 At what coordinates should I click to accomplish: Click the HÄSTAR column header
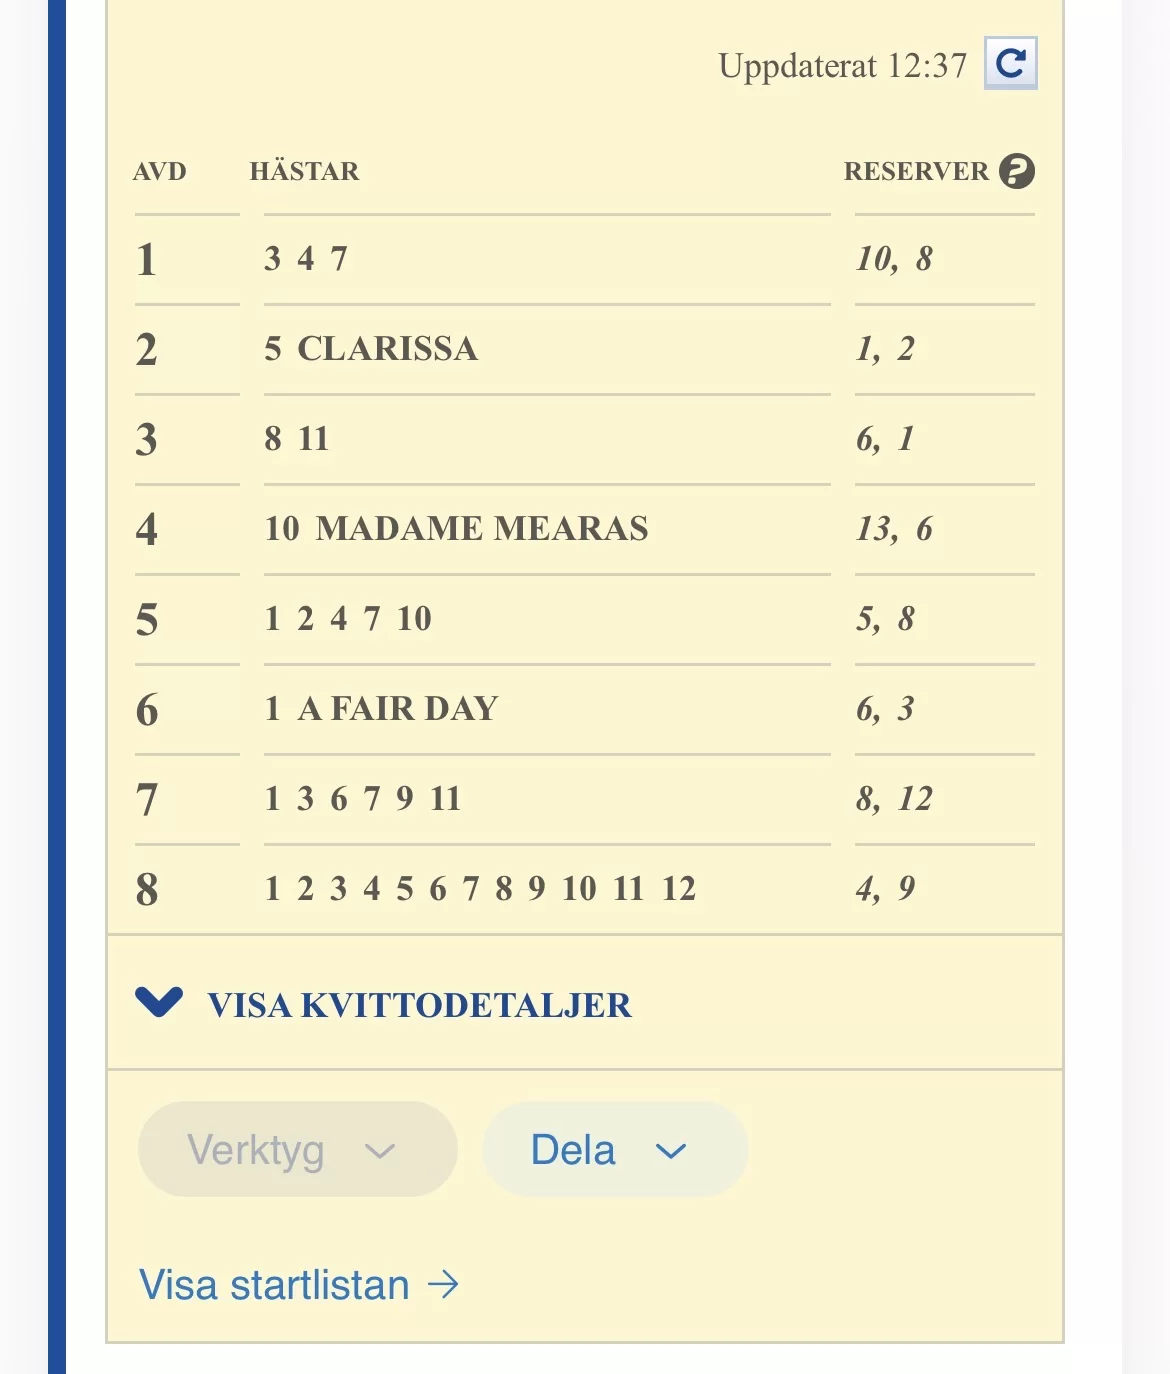point(304,171)
